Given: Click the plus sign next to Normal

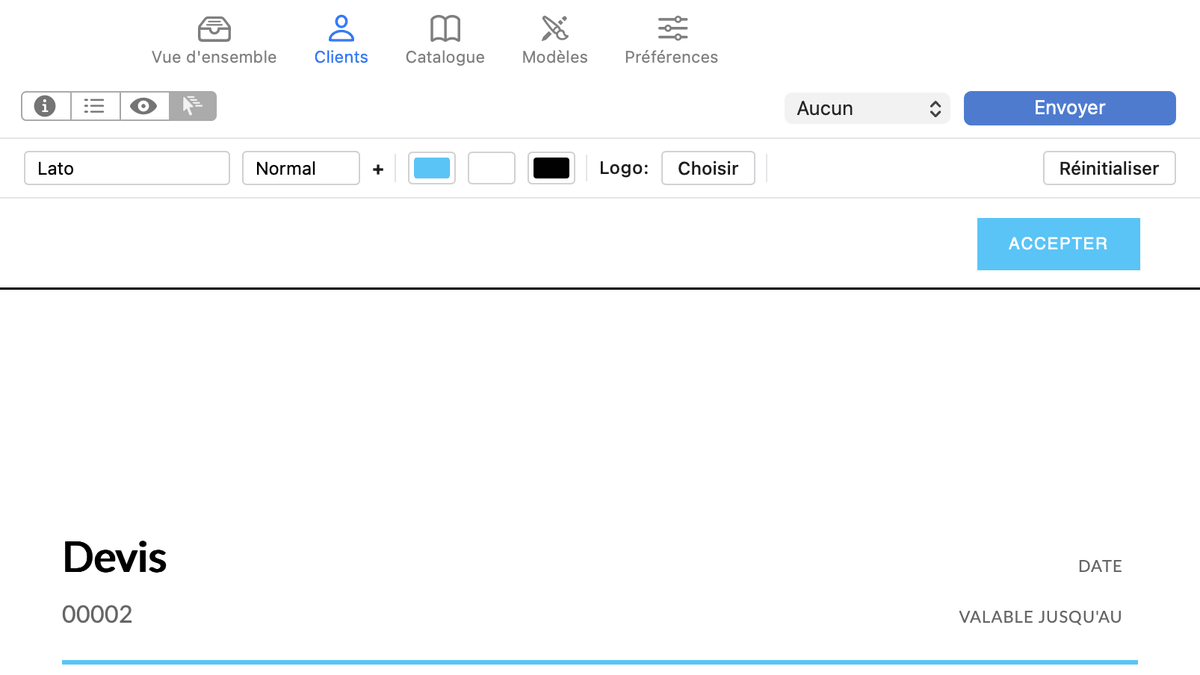Looking at the screenshot, I should coord(378,169).
